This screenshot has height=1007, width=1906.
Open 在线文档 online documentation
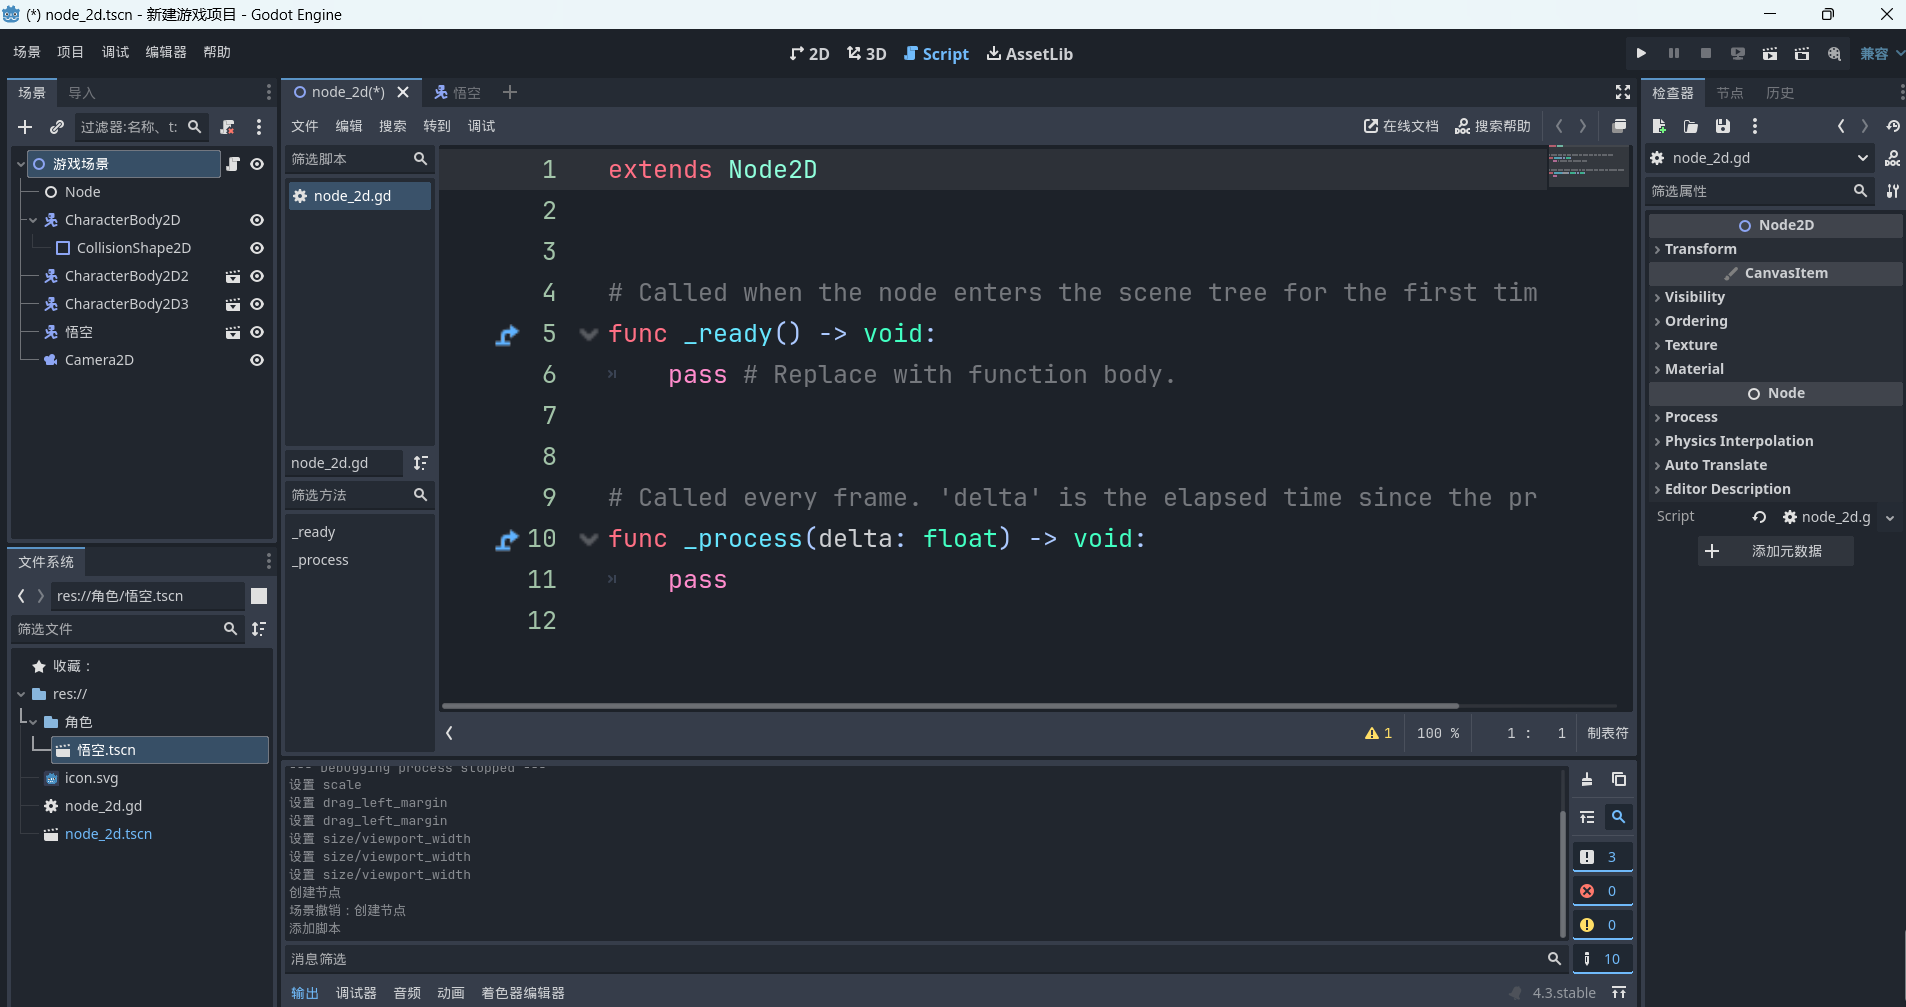[1401, 126]
